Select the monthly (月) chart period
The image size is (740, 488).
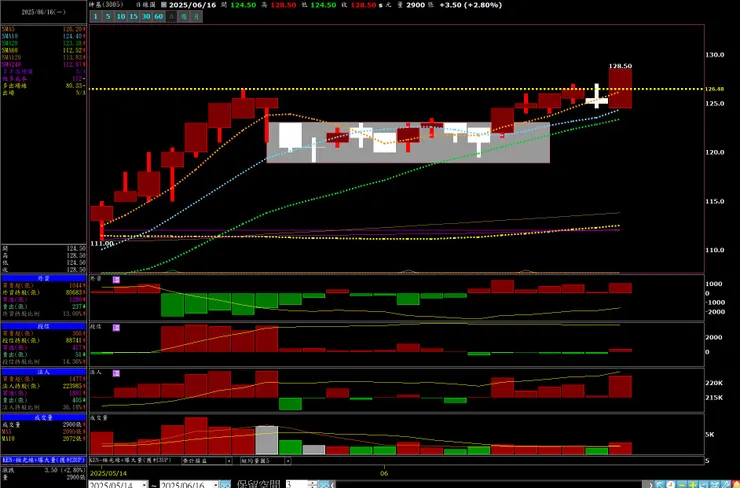196,17
